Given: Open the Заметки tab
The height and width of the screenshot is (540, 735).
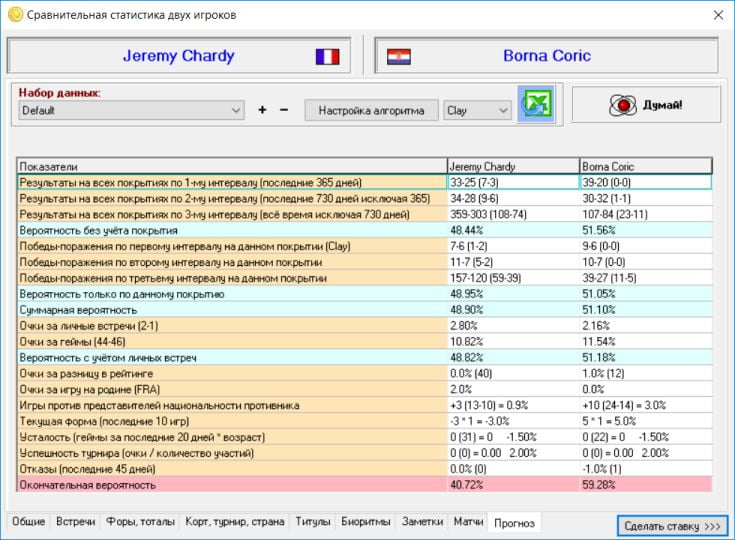Looking at the screenshot, I should click(x=422, y=522).
